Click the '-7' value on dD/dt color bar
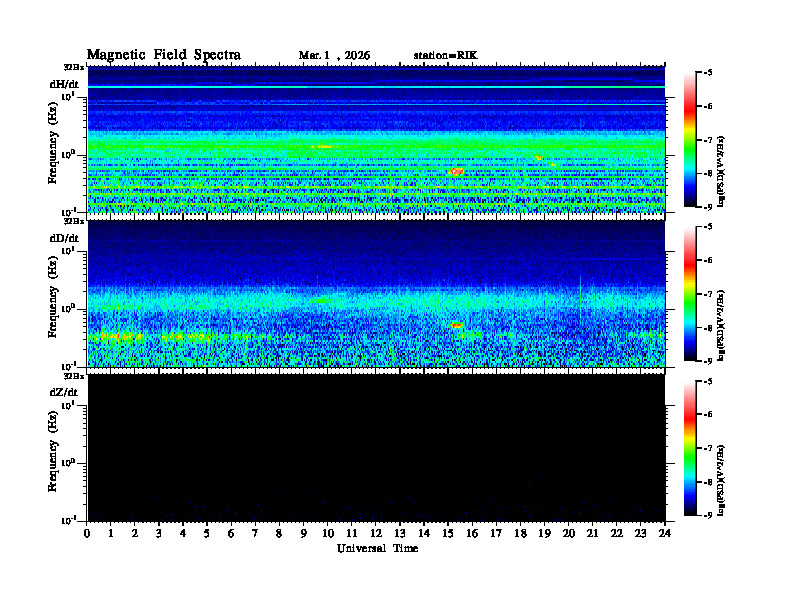 708,294
